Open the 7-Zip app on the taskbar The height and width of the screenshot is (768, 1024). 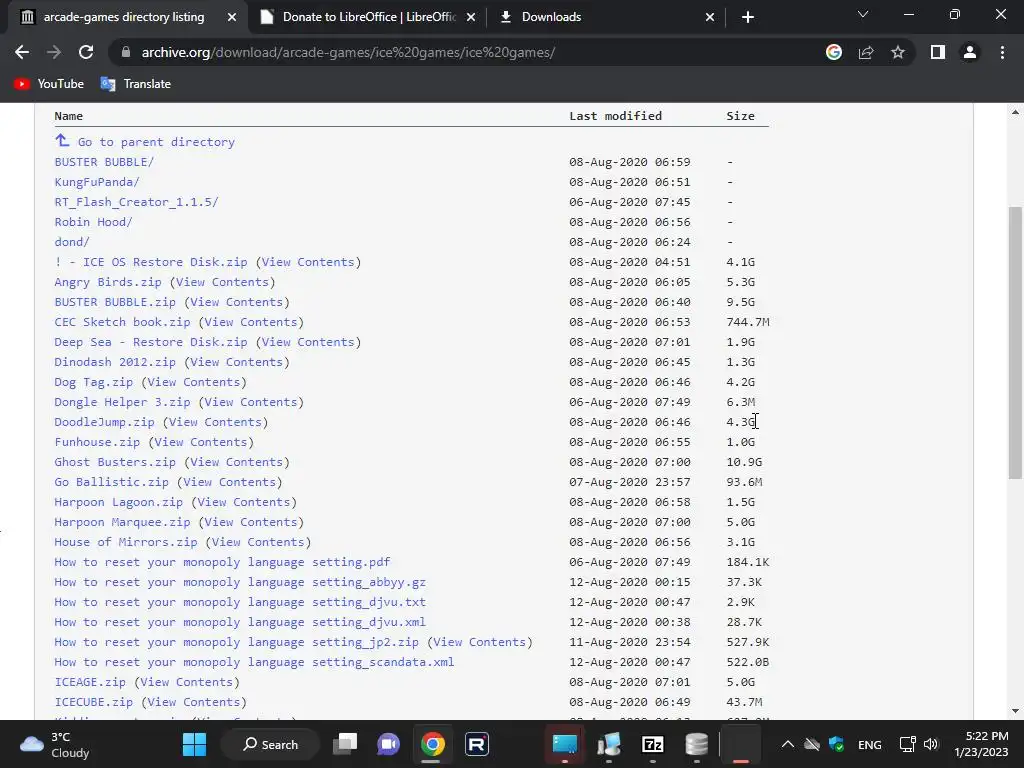[x=652, y=744]
